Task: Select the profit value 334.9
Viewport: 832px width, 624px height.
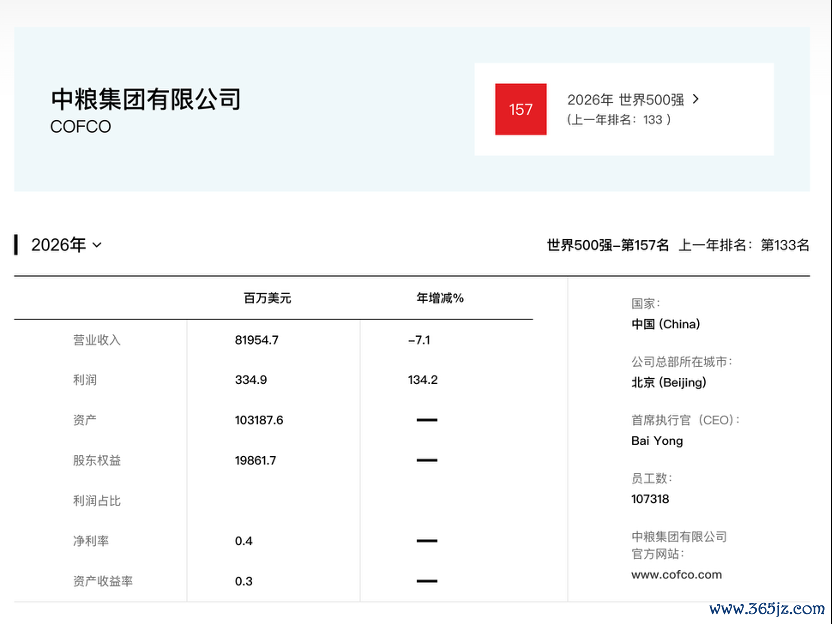Action: point(251,380)
